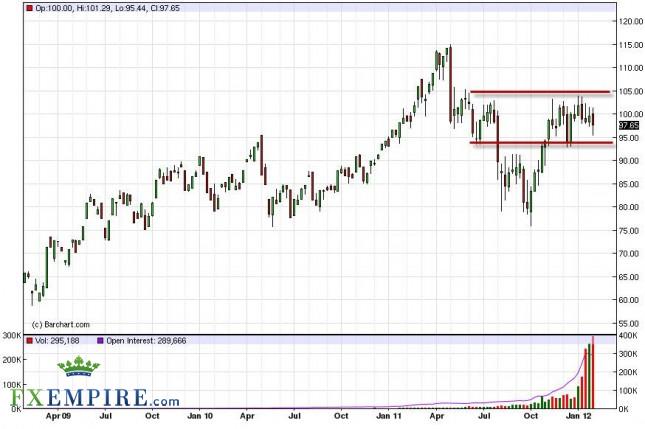Click the Jan 10 date axis label
This screenshot has height=429, width=645.
point(200,416)
